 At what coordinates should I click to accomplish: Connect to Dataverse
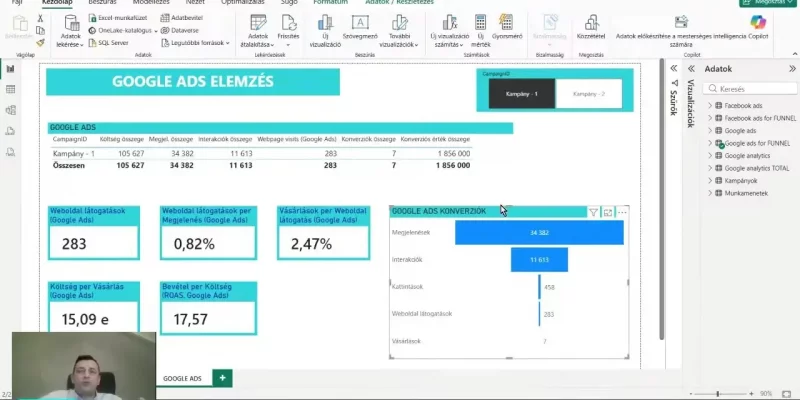coord(180,30)
